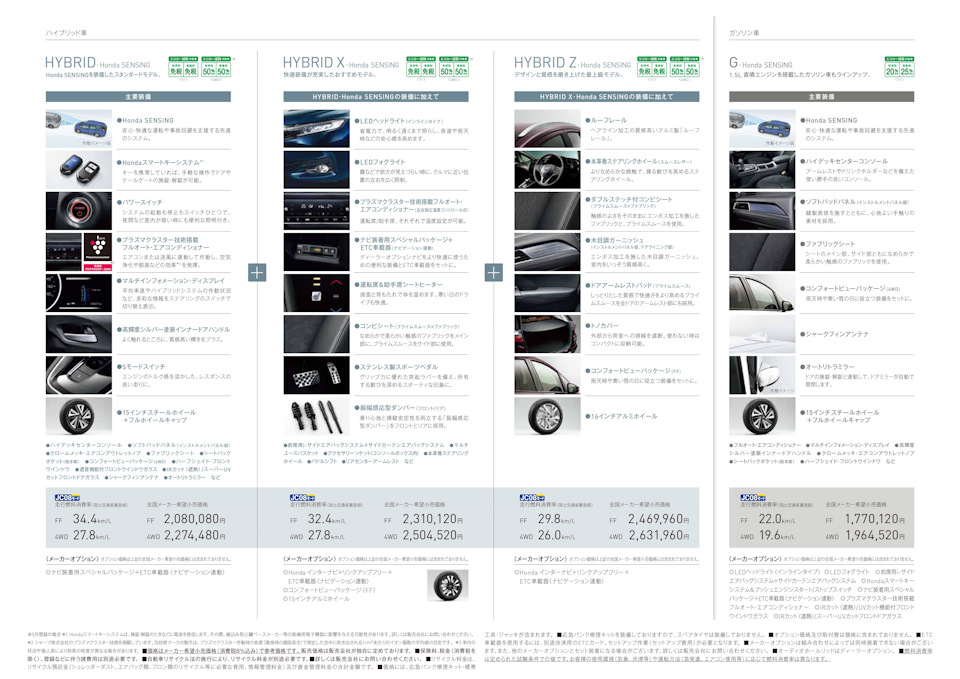
Task: Open the 16-inch aluminum wheel photo
Action: [x=547, y=416]
